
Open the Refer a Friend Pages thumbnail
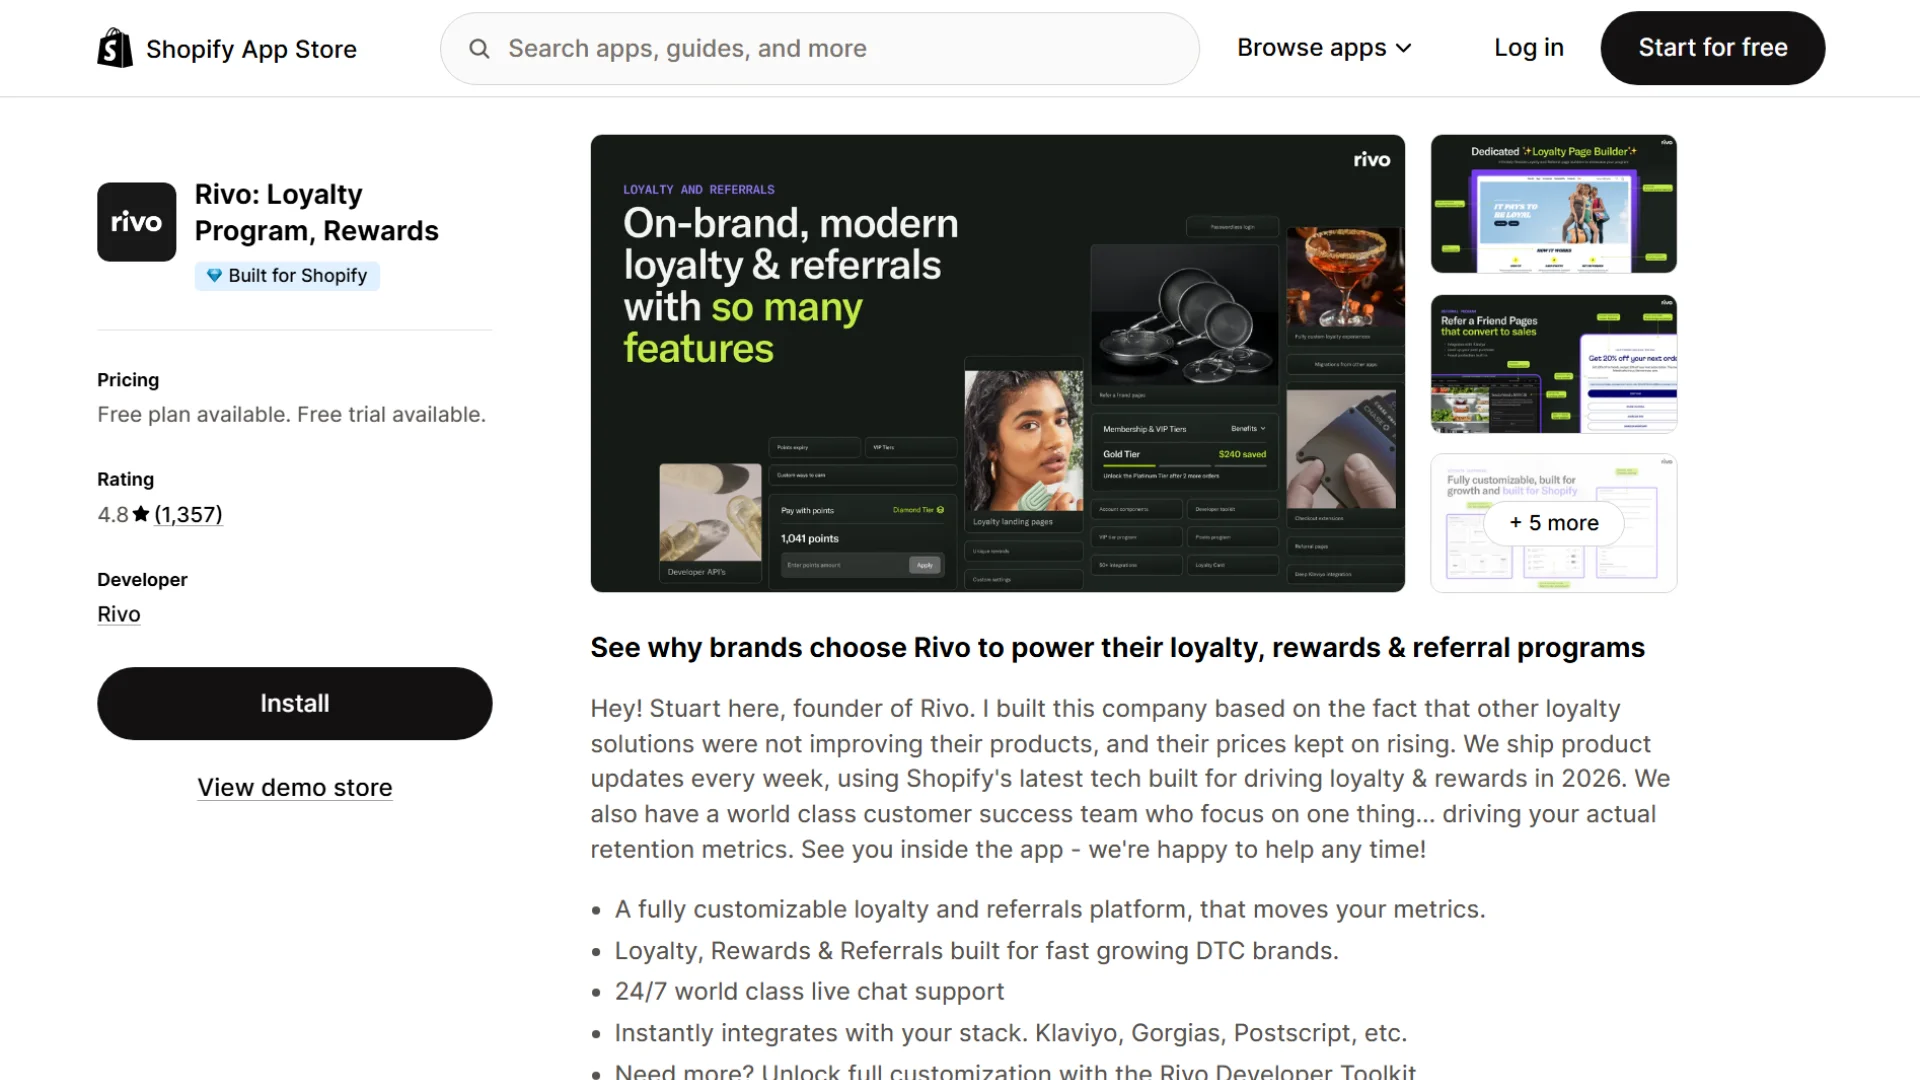pos(1554,364)
